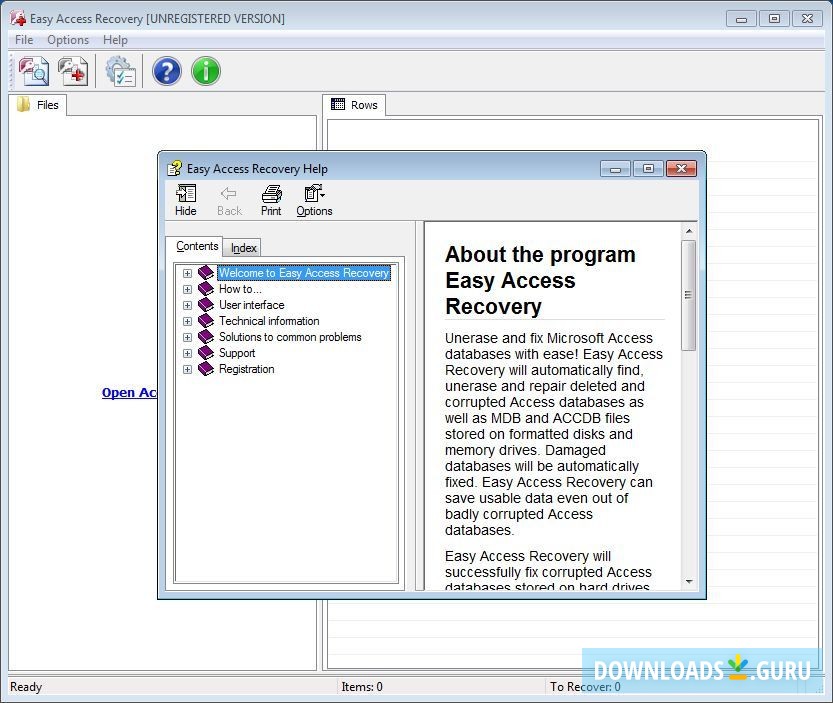Click the add recovery file toolbar icon
The image size is (833, 703).
coord(73,71)
